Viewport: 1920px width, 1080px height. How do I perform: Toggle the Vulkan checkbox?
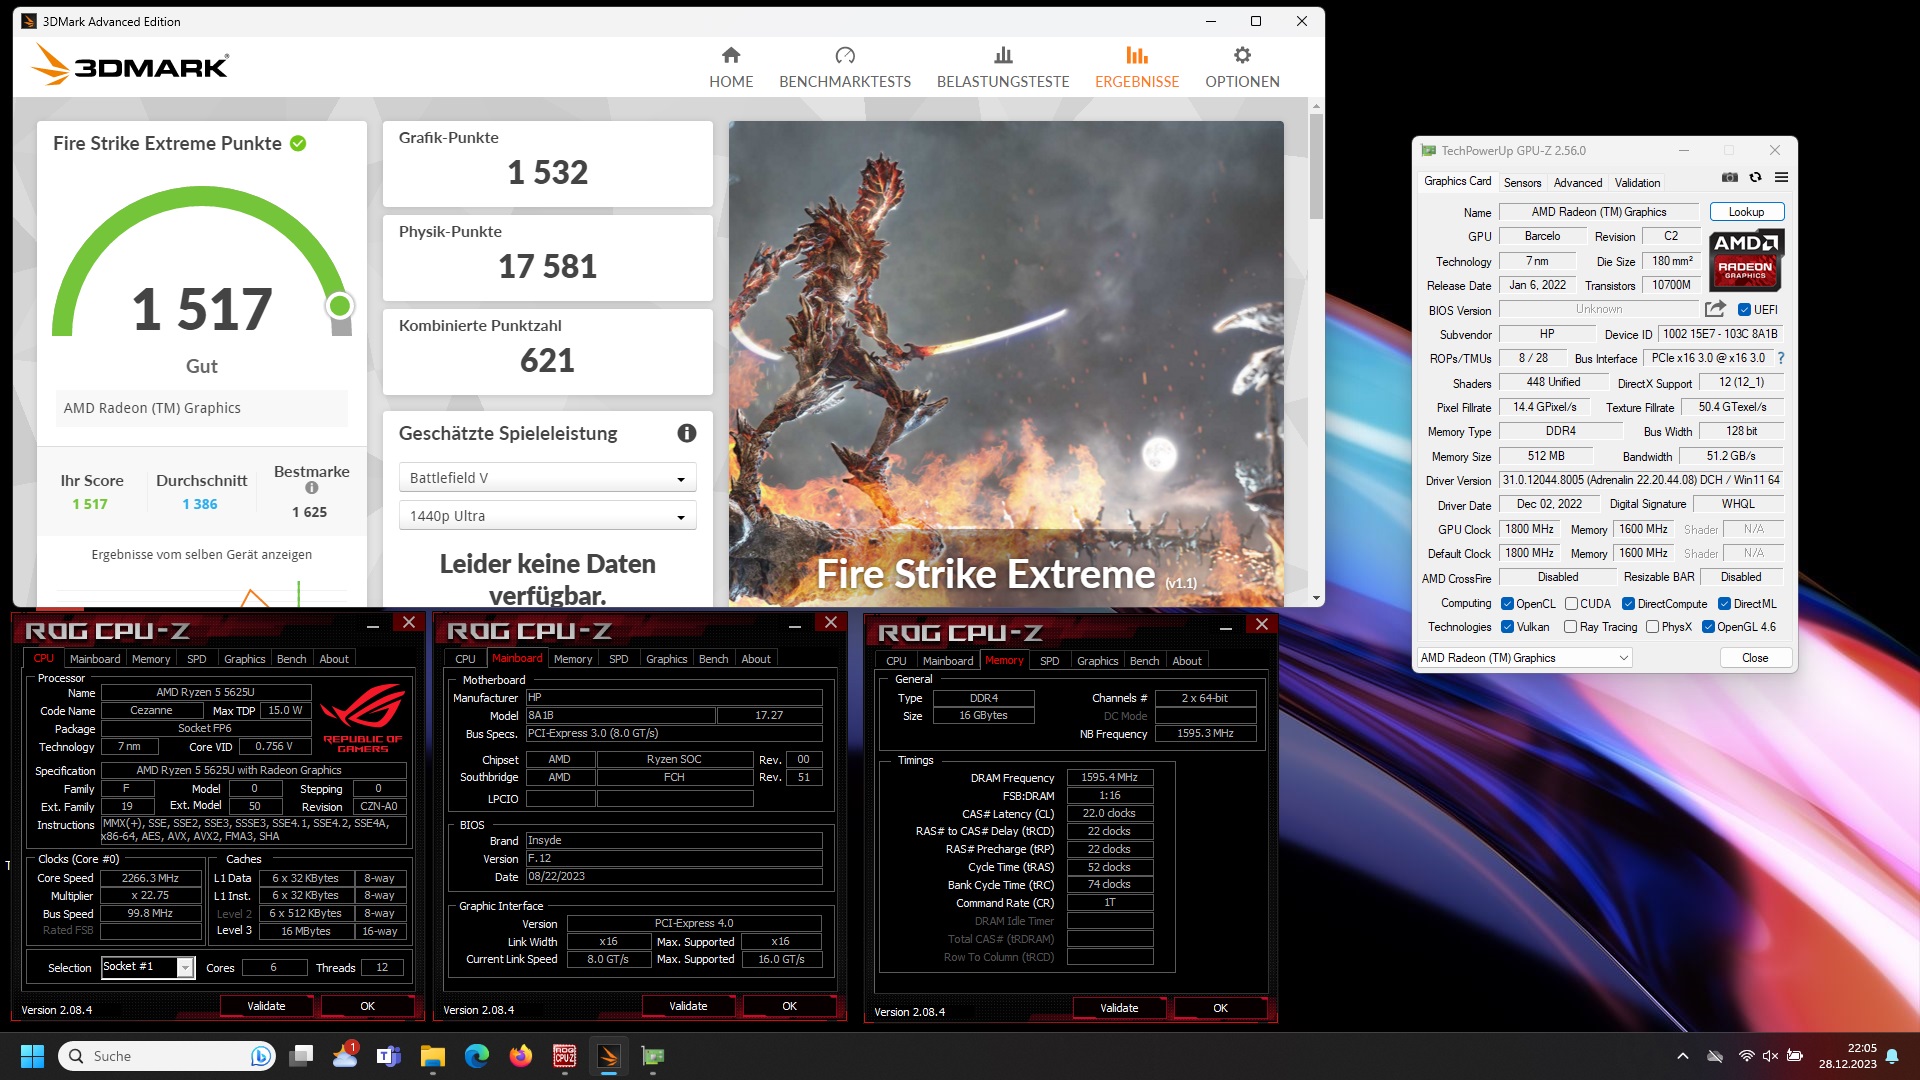(x=1507, y=627)
